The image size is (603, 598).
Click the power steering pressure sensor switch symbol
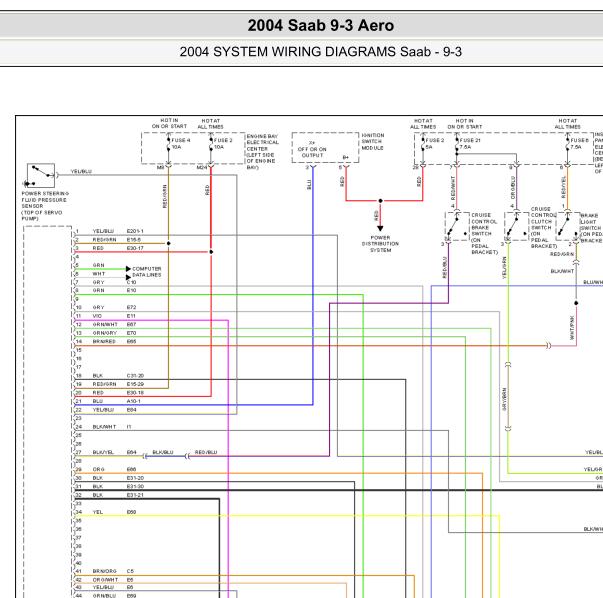pyautogui.click(x=40, y=175)
